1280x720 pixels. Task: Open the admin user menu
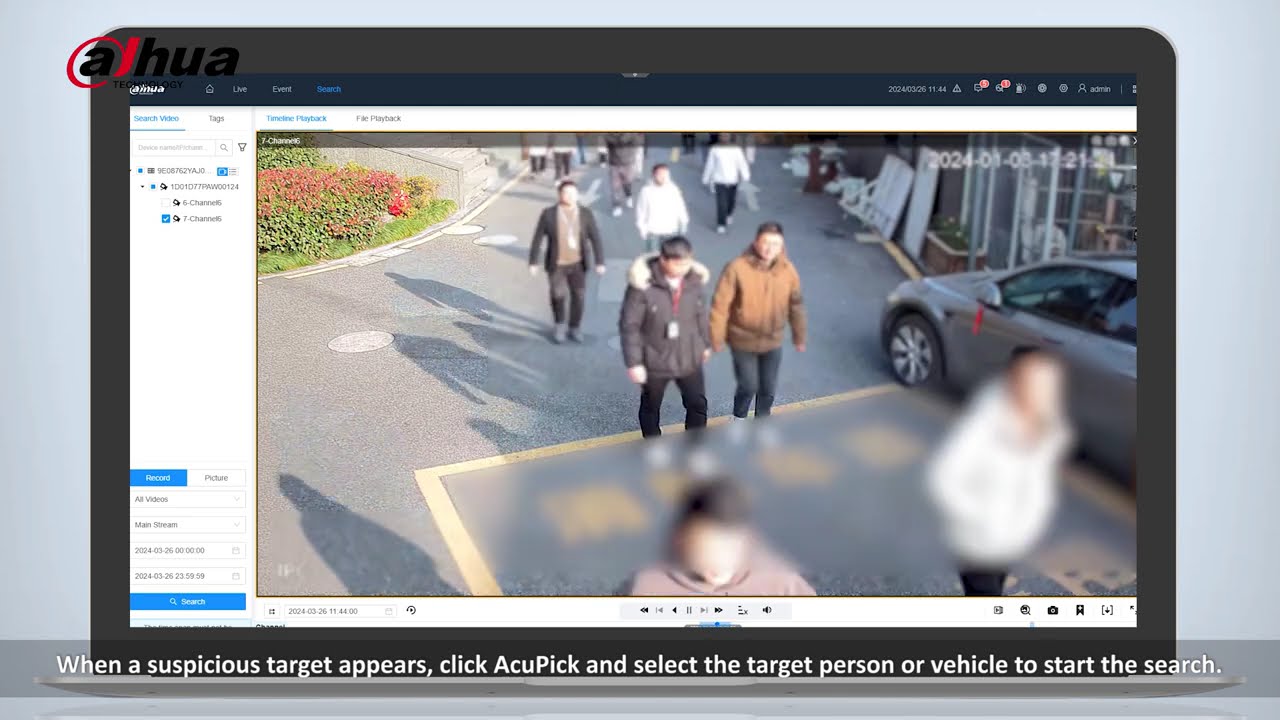[x=1094, y=89]
